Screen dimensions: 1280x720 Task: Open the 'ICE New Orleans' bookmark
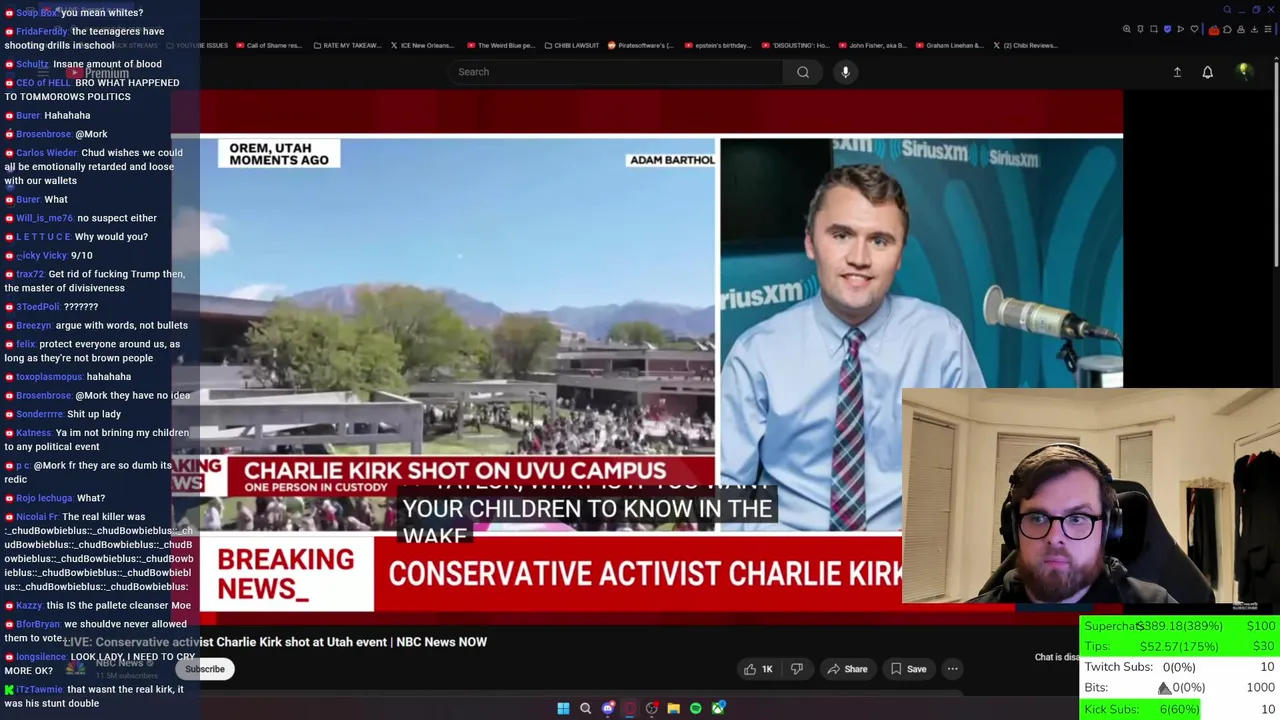pyautogui.click(x=421, y=45)
